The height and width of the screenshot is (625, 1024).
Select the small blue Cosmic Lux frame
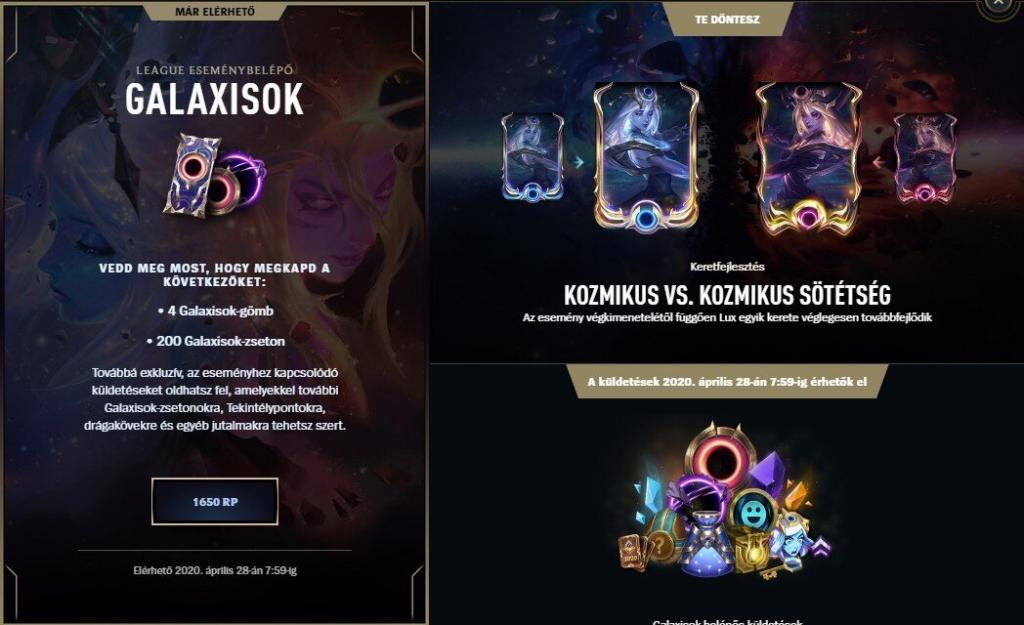pyautogui.click(x=532, y=157)
